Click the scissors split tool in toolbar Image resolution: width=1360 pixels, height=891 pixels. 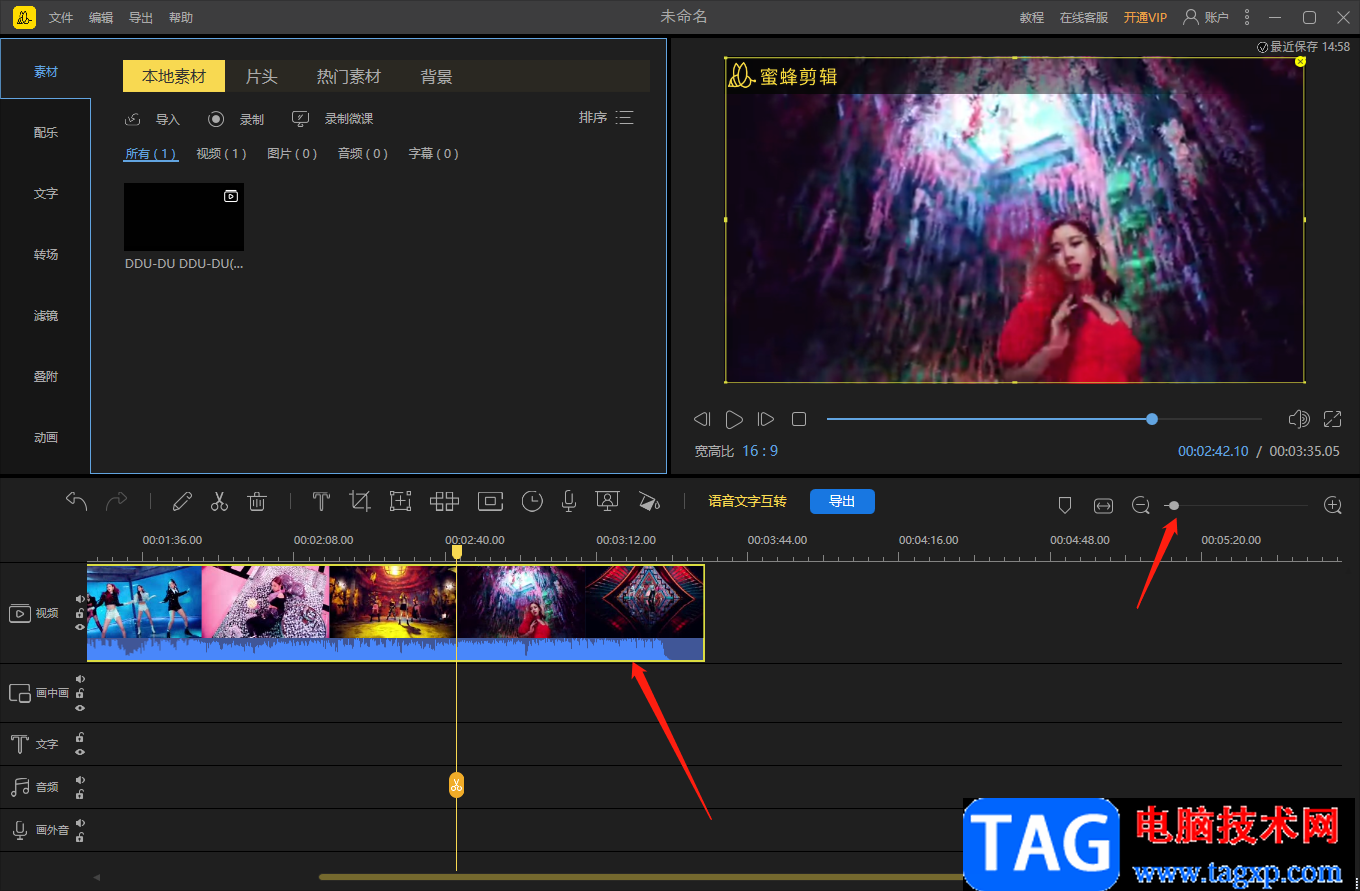click(x=219, y=502)
